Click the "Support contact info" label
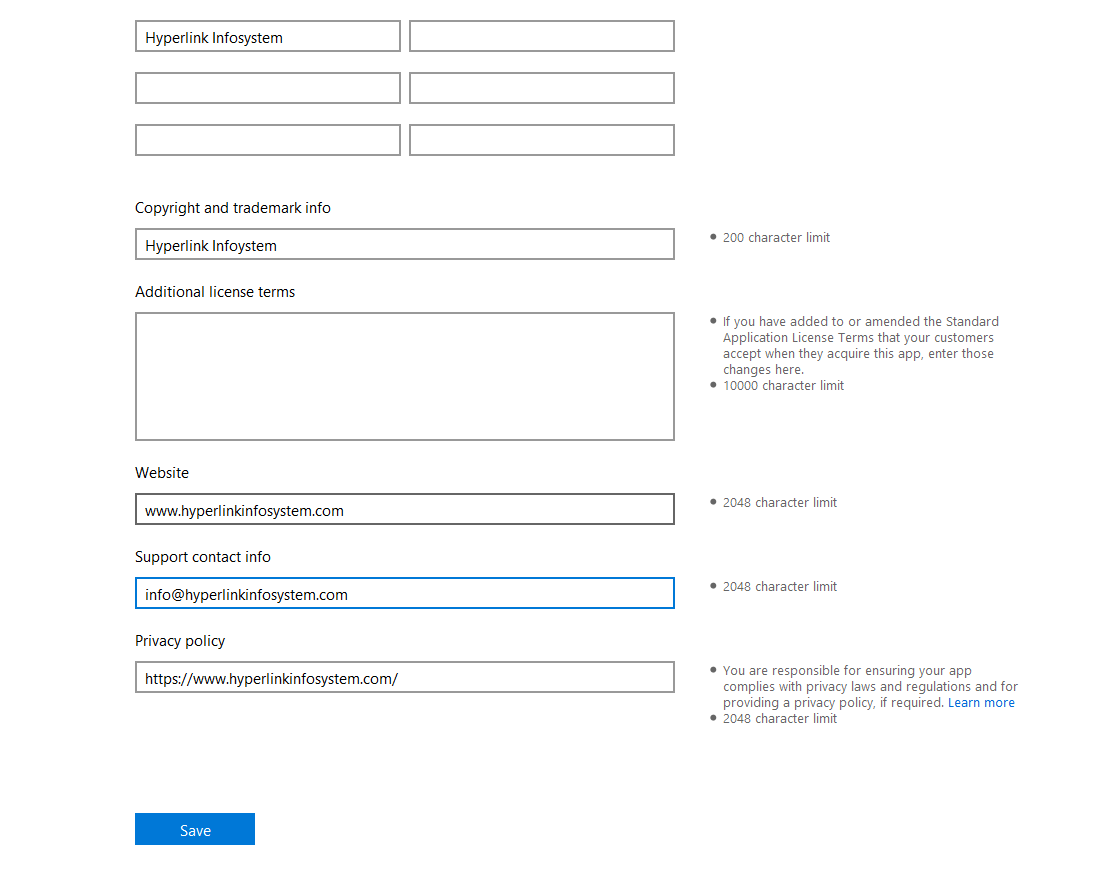The image size is (1109, 889). pyautogui.click(x=203, y=557)
